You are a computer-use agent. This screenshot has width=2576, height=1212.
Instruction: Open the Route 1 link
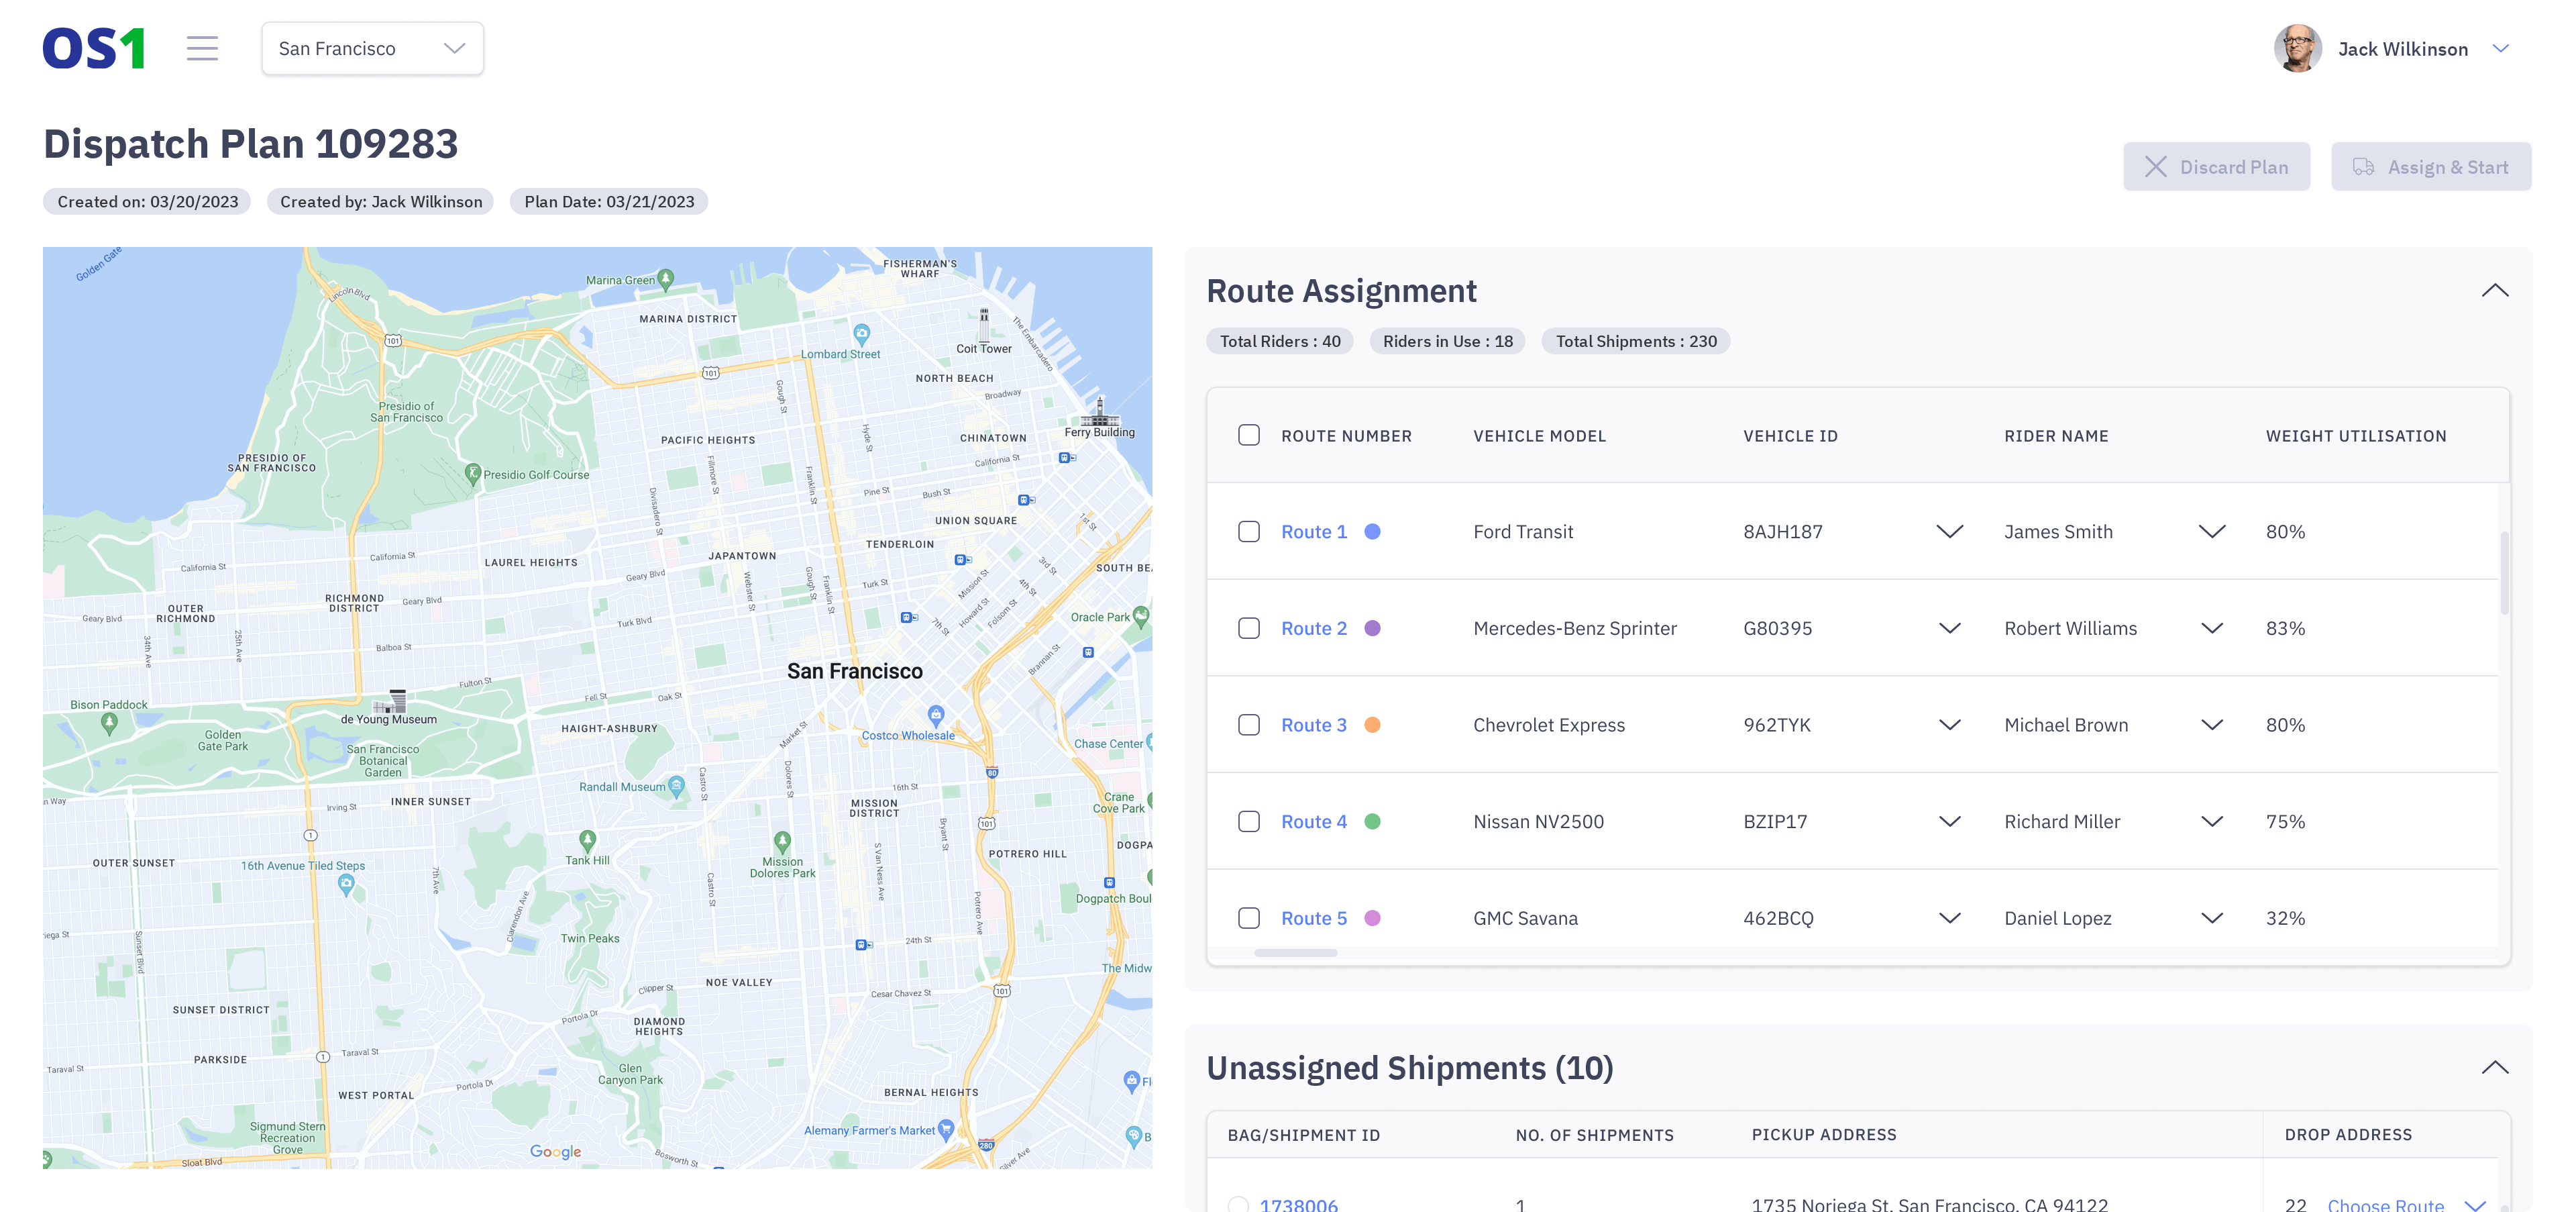click(1313, 532)
